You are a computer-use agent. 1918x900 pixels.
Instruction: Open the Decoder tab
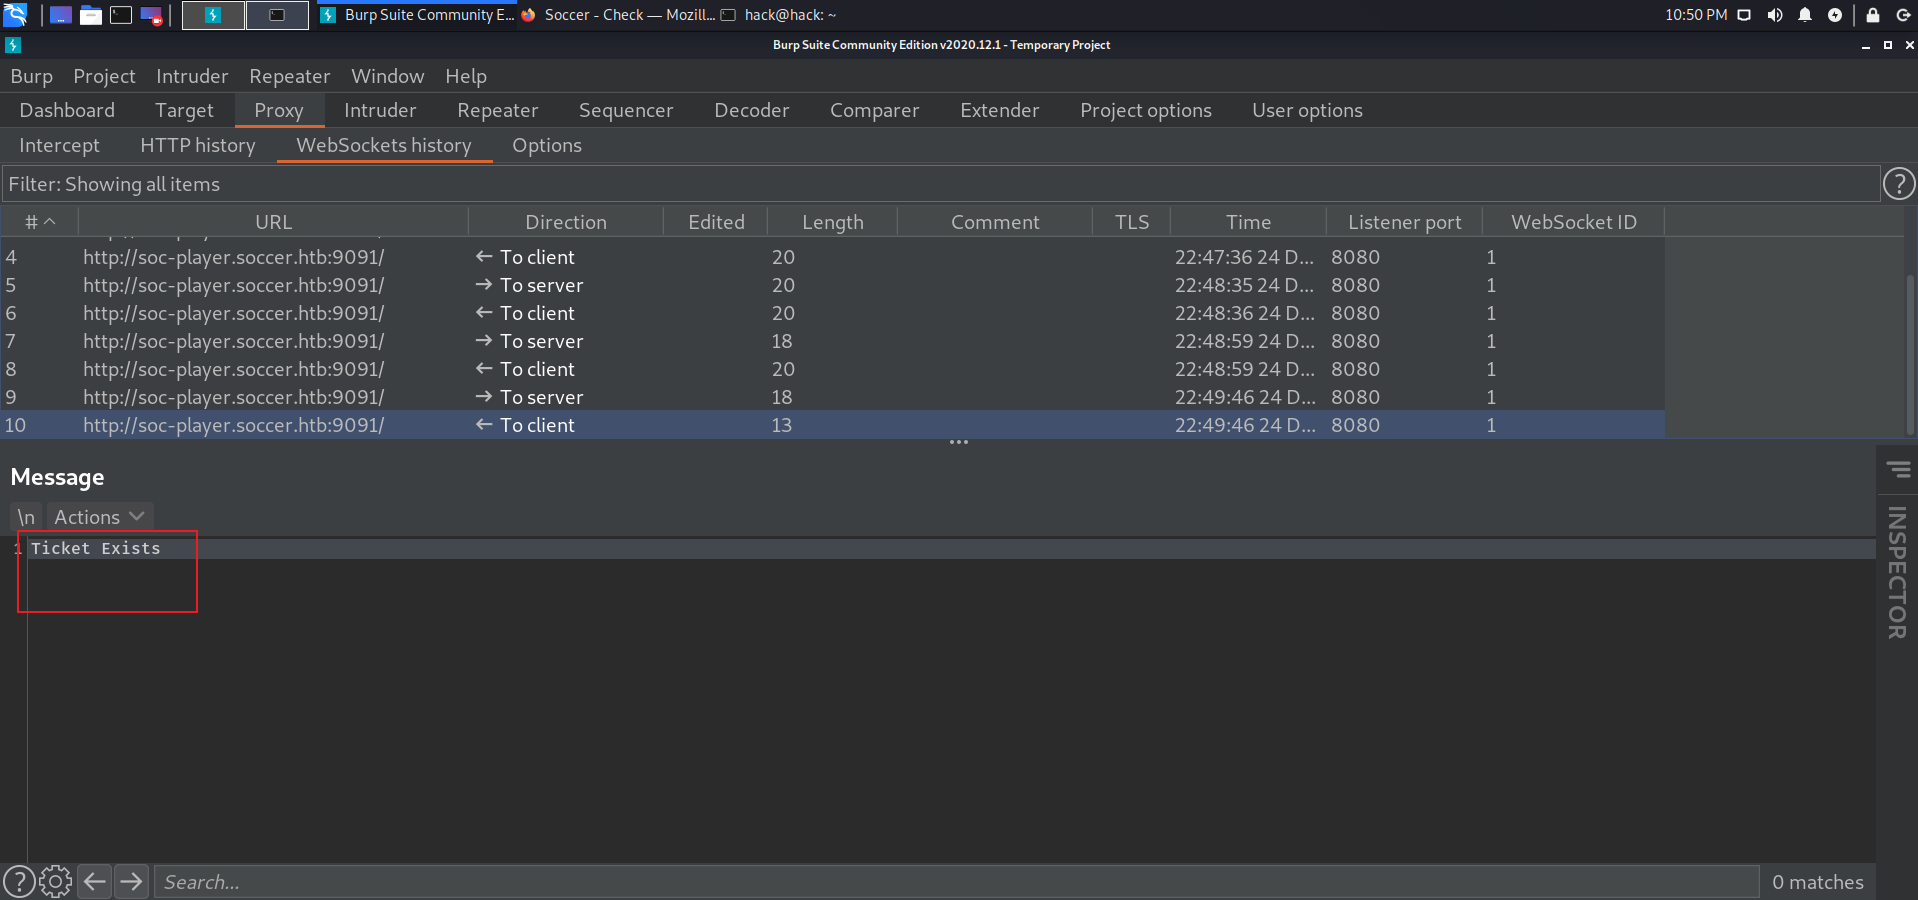coord(752,110)
